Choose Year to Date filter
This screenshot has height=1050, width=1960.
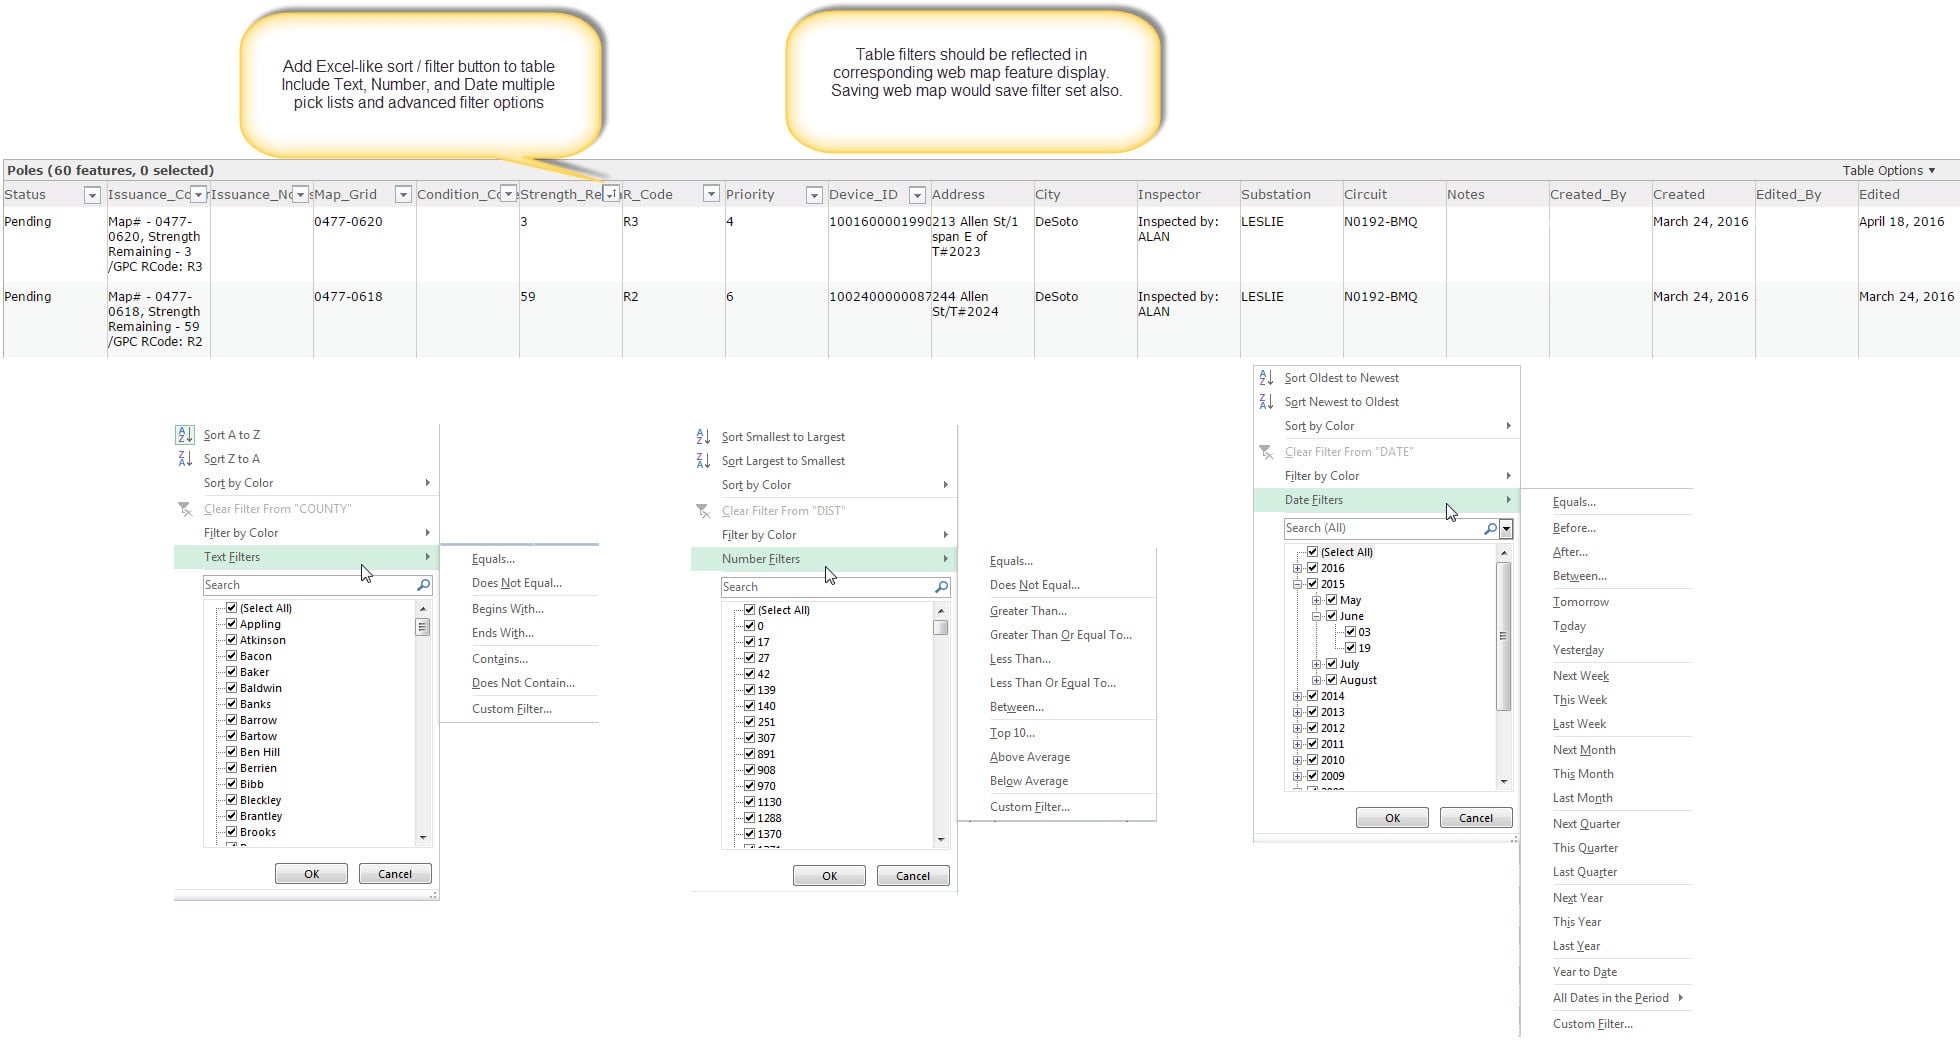pos(1585,972)
